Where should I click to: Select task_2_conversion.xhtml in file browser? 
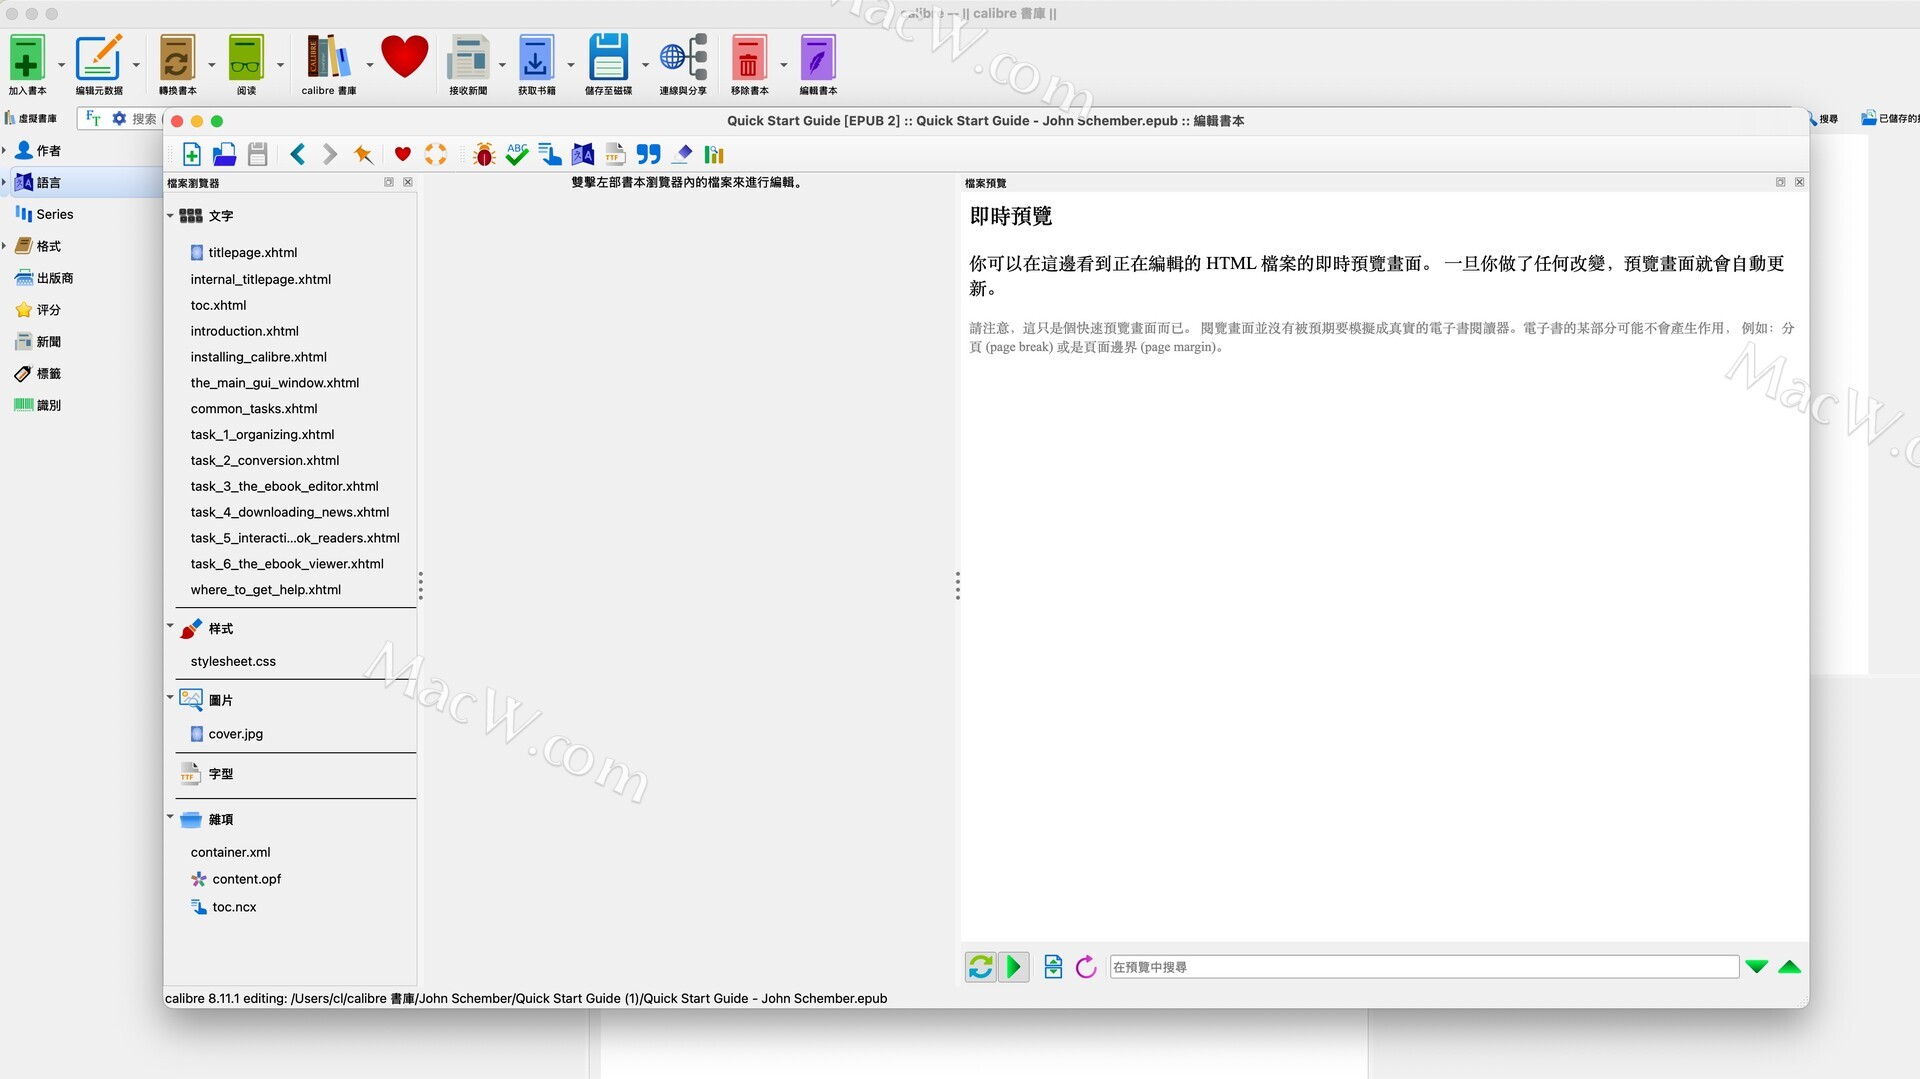(x=265, y=460)
